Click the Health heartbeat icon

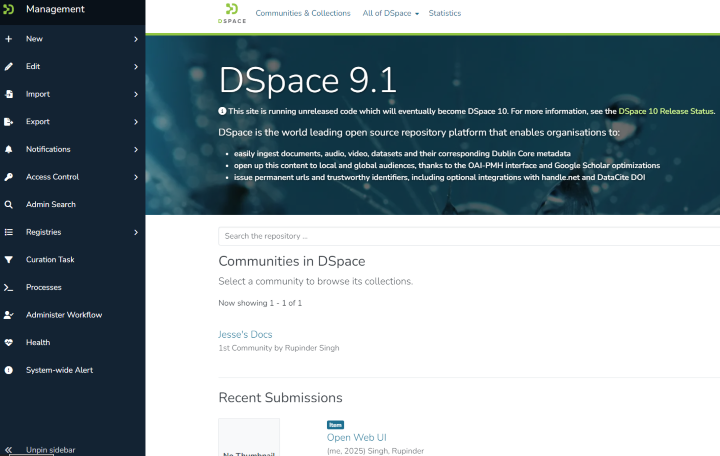pos(9,342)
